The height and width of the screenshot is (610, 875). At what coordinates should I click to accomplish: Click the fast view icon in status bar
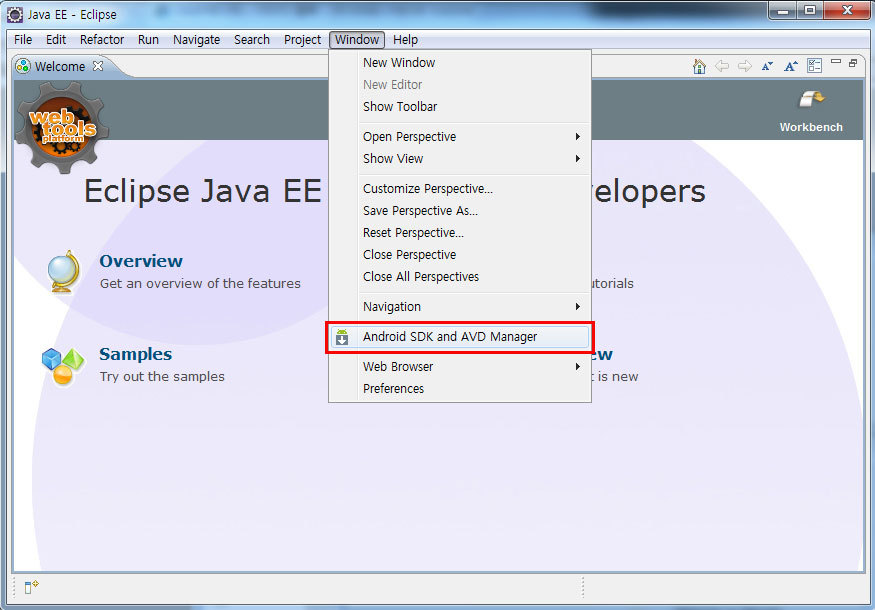pyautogui.click(x=31, y=587)
